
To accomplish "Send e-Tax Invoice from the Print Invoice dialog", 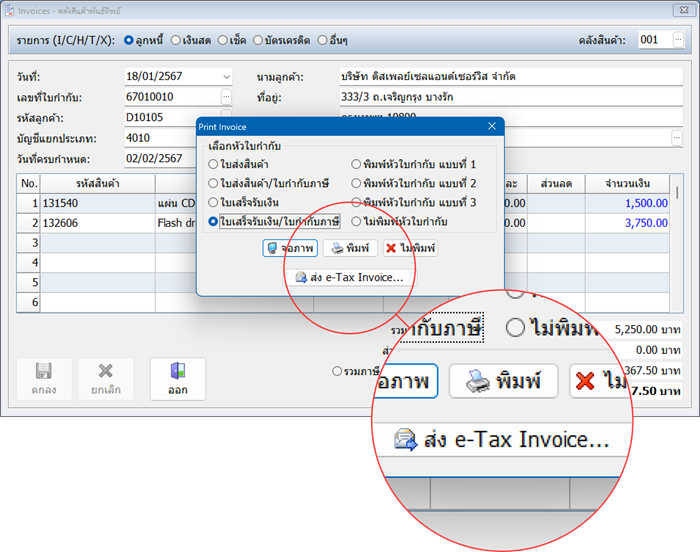I will pos(349,277).
